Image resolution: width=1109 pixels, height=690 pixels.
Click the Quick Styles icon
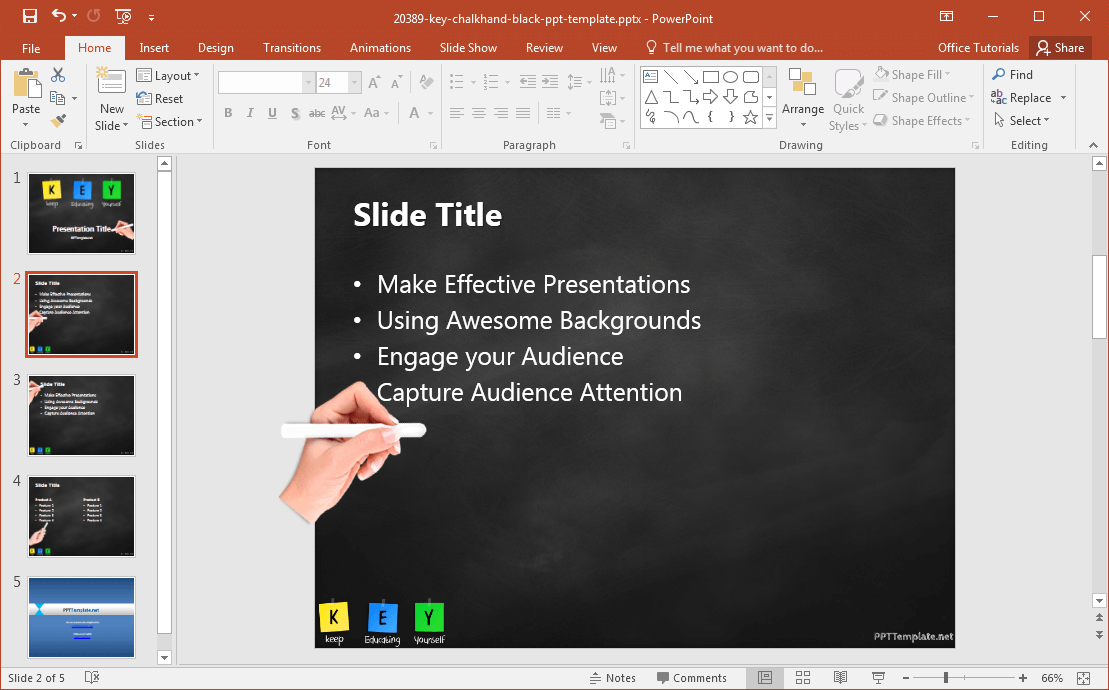pos(848,97)
